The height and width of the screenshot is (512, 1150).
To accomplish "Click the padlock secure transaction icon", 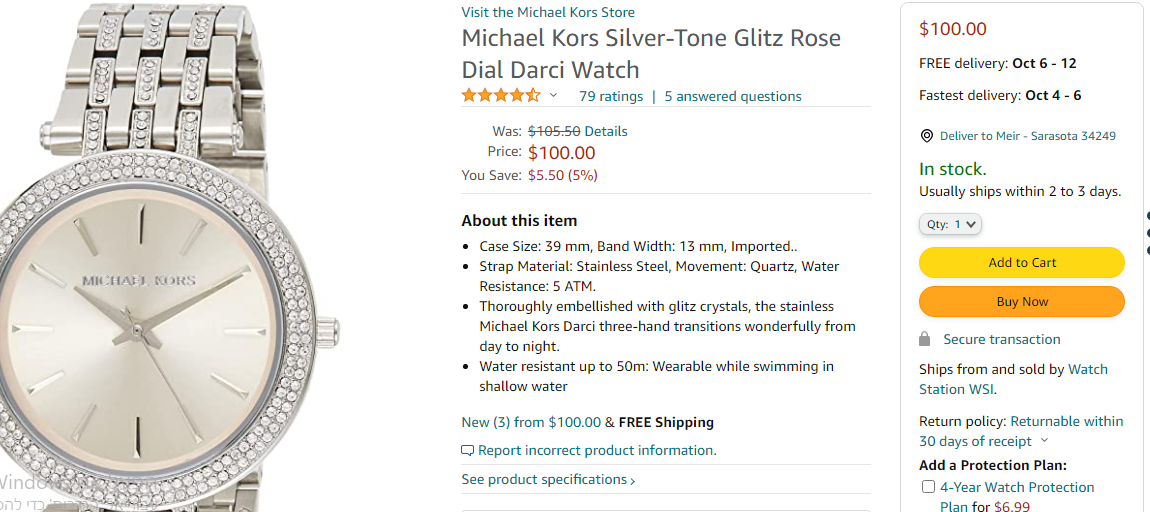I will coord(925,340).
